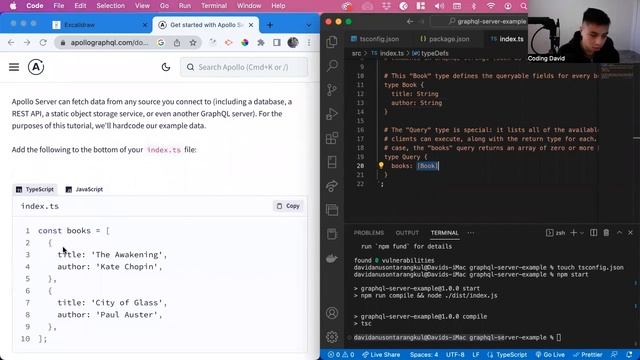Close the terminal panel
The height and width of the screenshot is (360, 640).
pos(630,233)
